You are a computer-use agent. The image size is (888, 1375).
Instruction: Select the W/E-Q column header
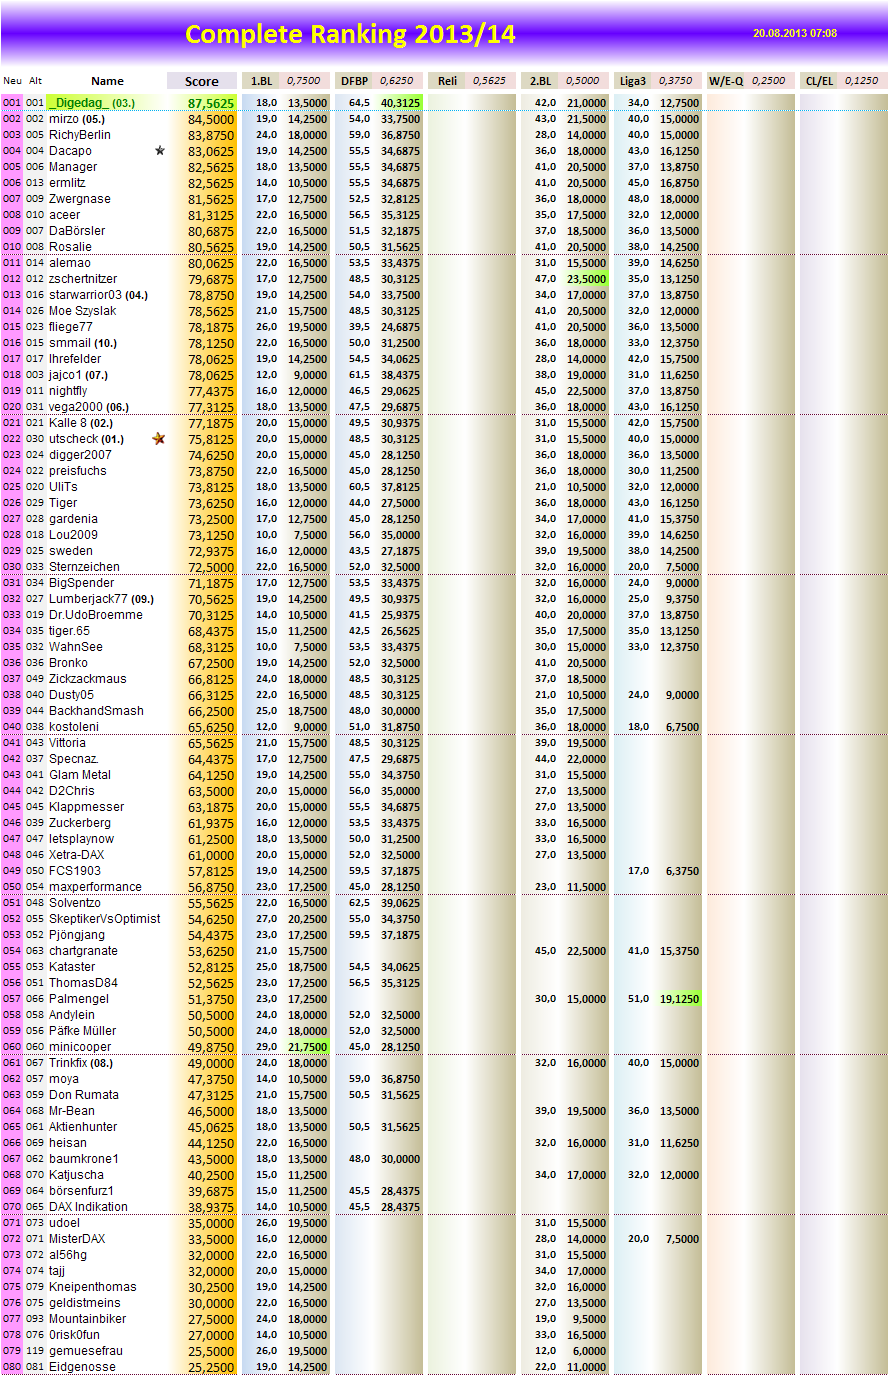(x=726, y=81)
